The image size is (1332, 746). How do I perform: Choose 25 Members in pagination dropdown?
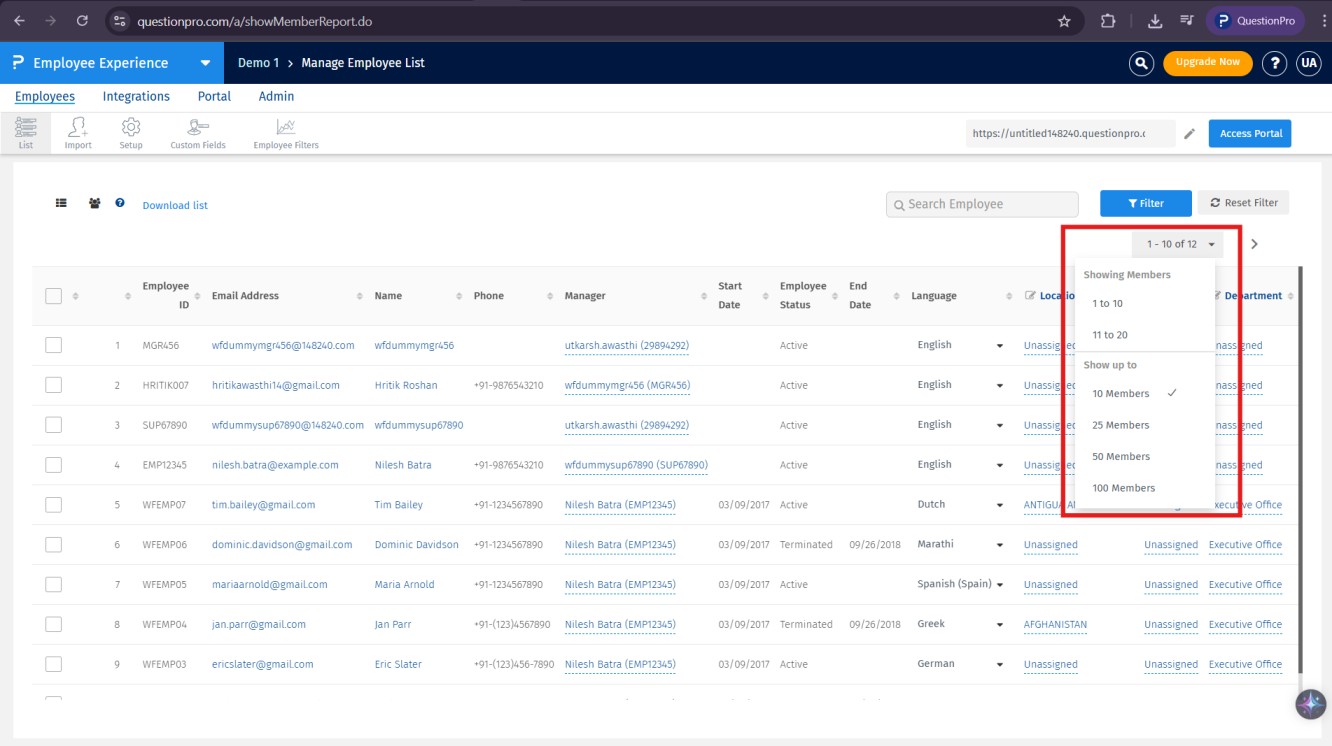1120,425
